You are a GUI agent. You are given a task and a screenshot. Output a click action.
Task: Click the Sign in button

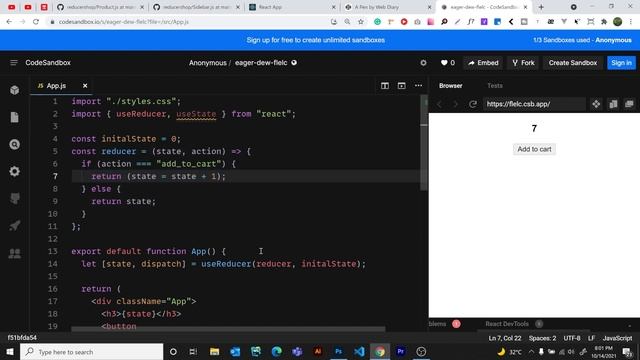pyautogui.click(x=621, y=63)
